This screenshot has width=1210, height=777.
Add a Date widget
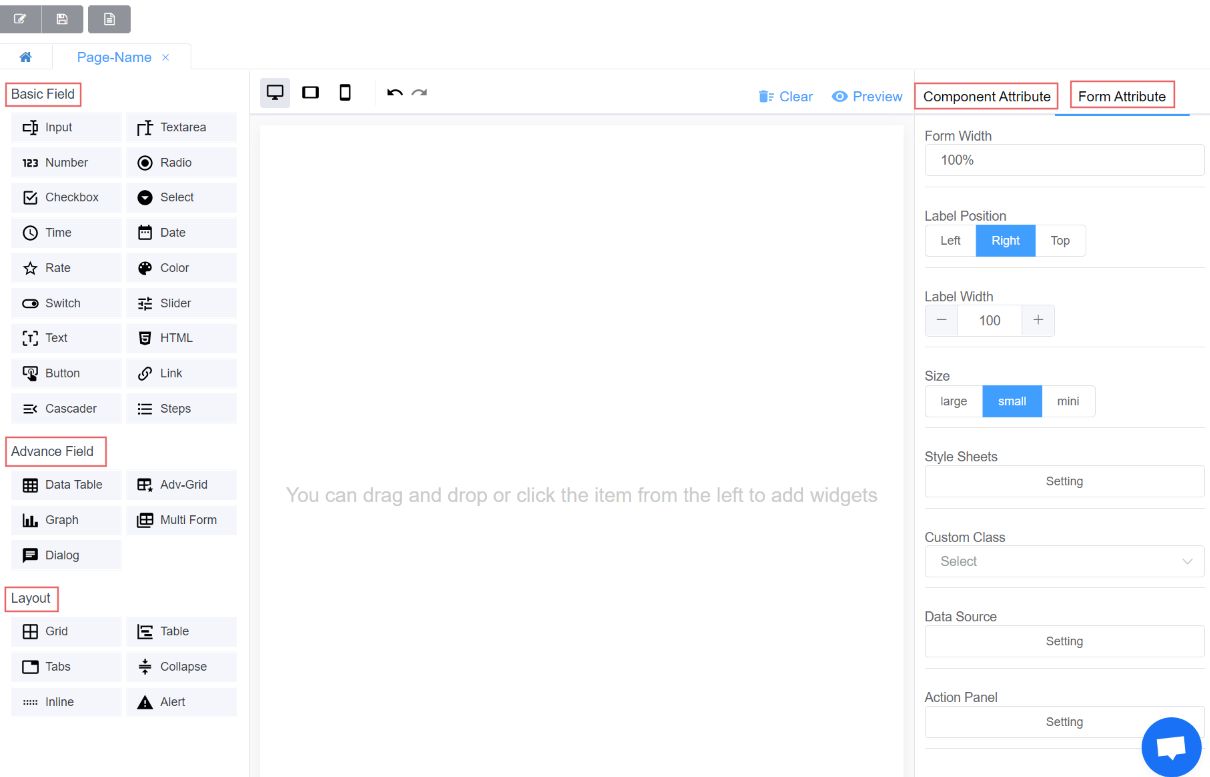pos(181,232)
